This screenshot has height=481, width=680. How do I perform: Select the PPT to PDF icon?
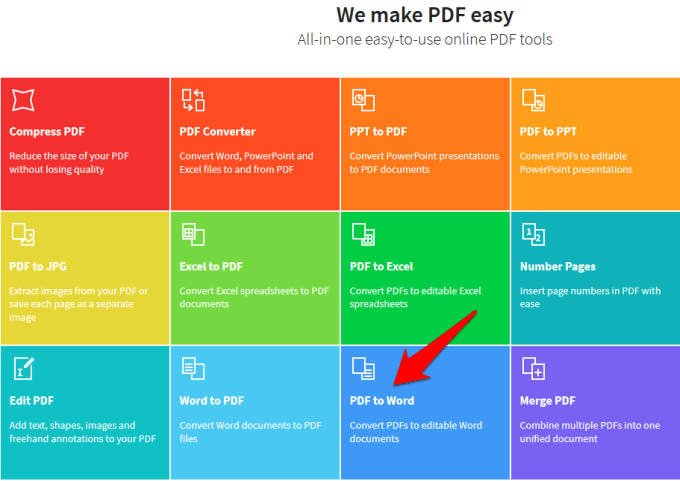tap(363, 100)
